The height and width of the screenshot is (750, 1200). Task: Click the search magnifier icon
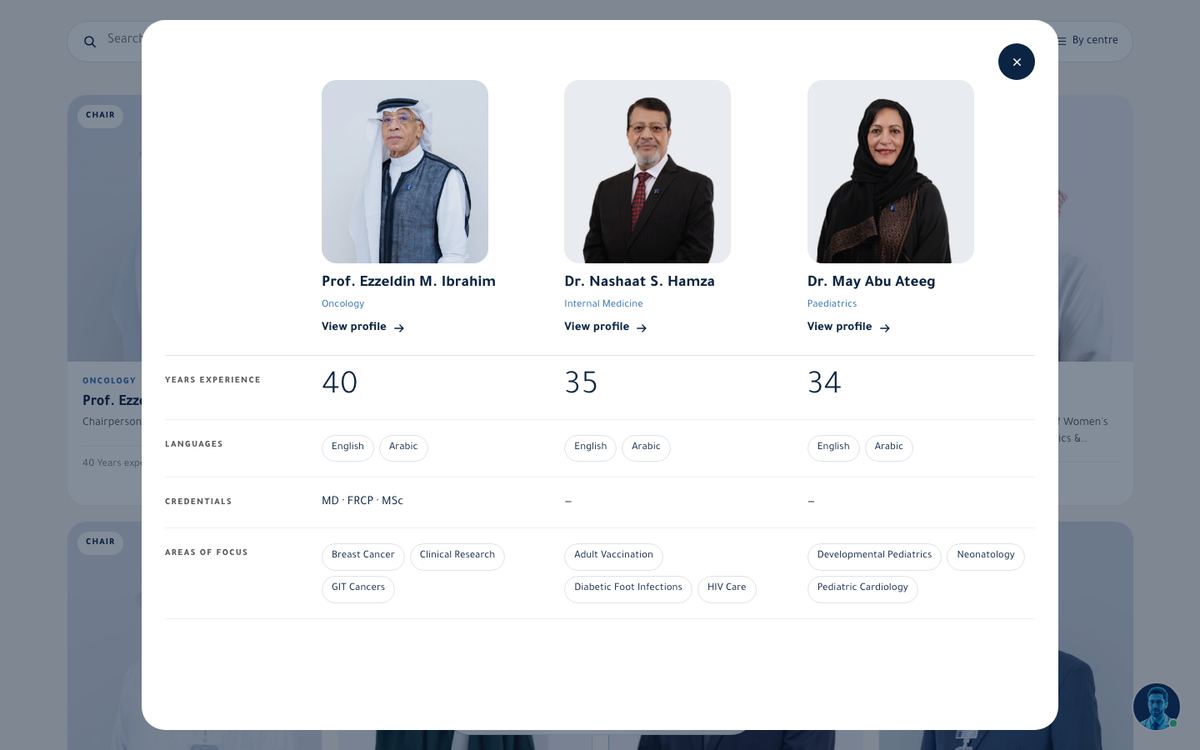click(x=90, y=41)
